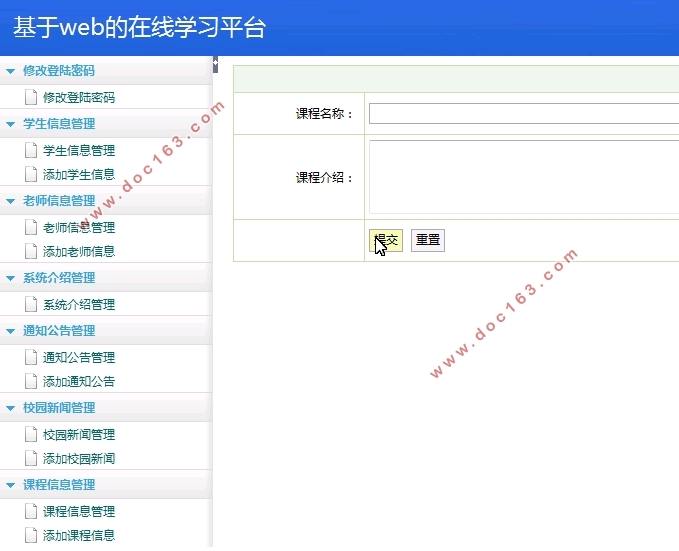Click page icon beside 添加通知公告
This screenshot has height=551, width=679.
tap(31, 381)
